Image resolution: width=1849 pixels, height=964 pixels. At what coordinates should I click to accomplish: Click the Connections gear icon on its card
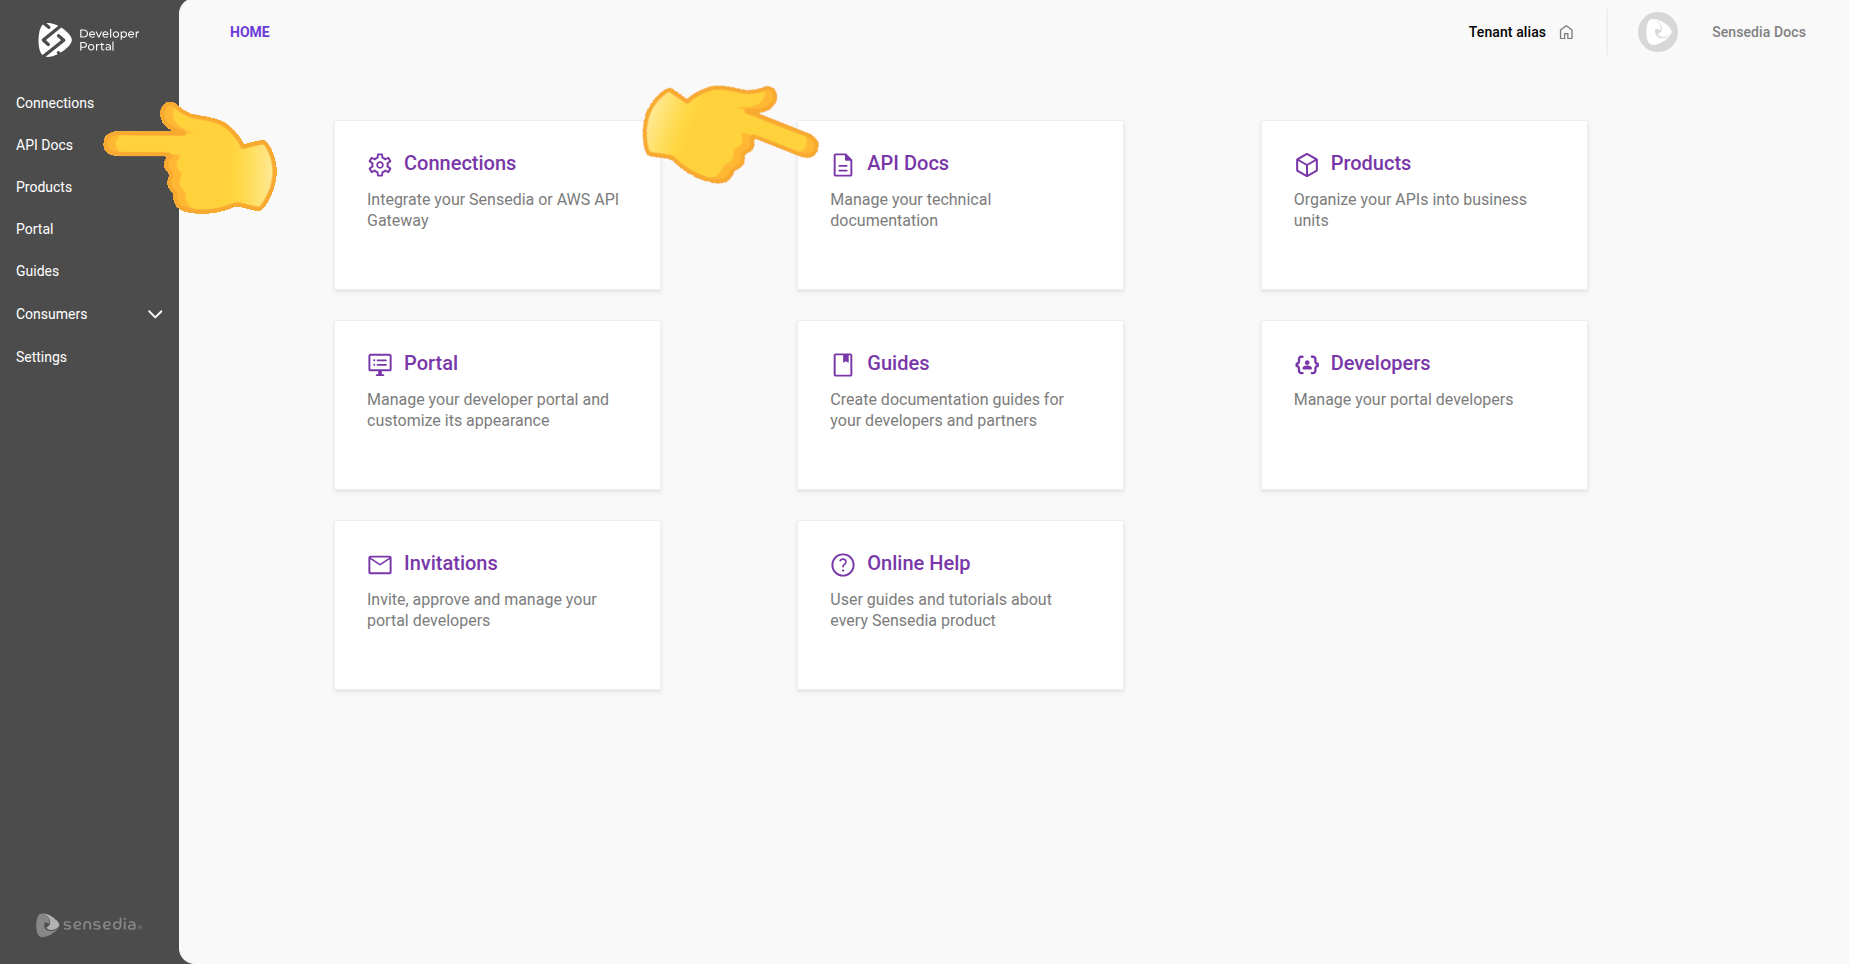click(380, 164)
